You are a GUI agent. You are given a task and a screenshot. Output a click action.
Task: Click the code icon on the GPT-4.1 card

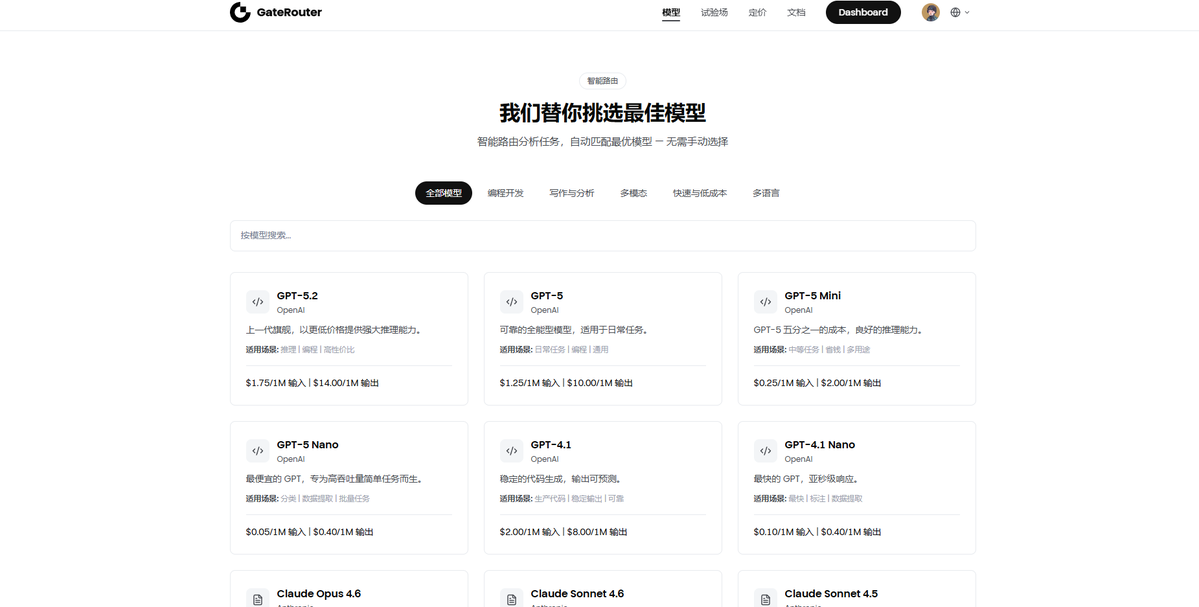coord(512,451)
